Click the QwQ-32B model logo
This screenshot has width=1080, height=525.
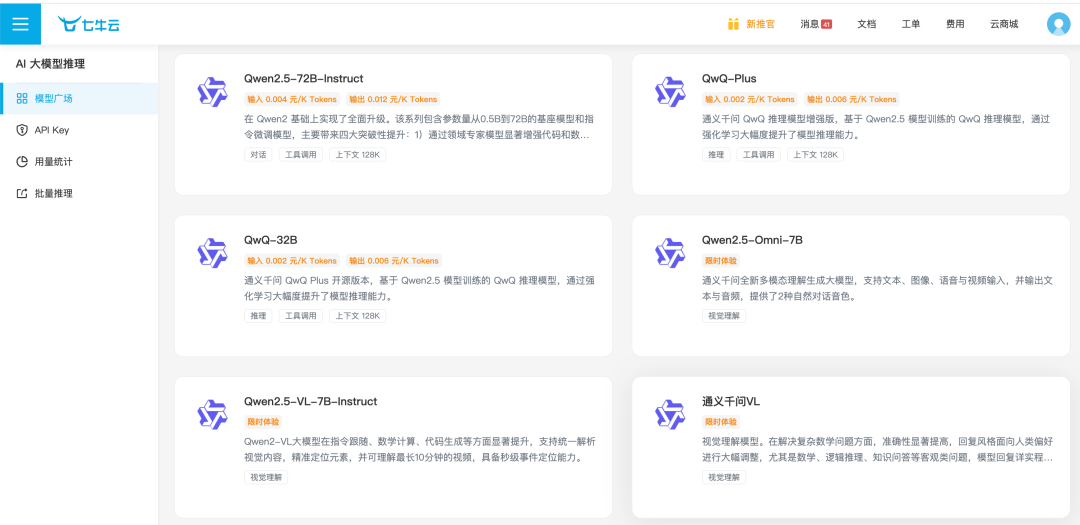[x=212, y=253]
